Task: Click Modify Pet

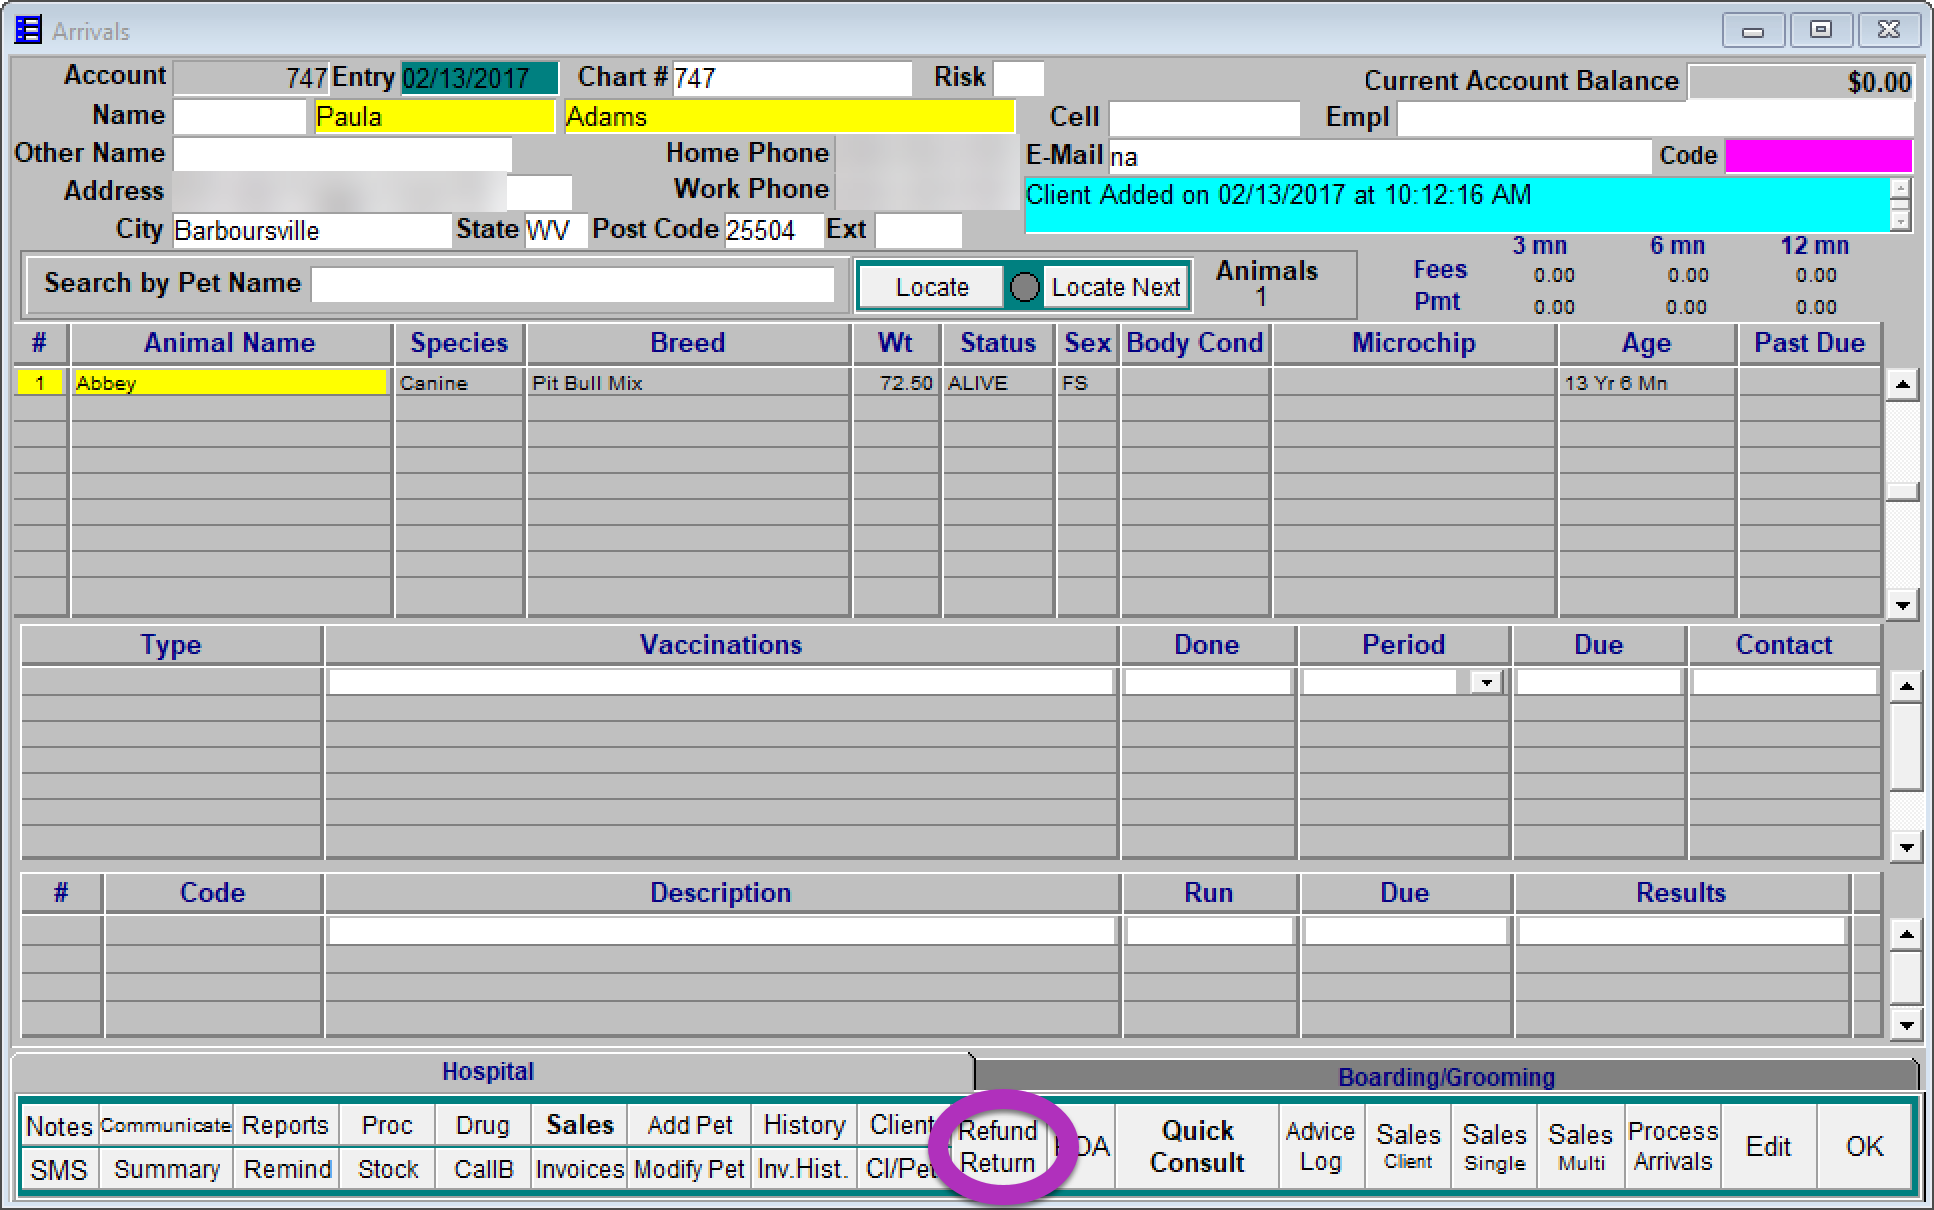Action: [688, 1168]
